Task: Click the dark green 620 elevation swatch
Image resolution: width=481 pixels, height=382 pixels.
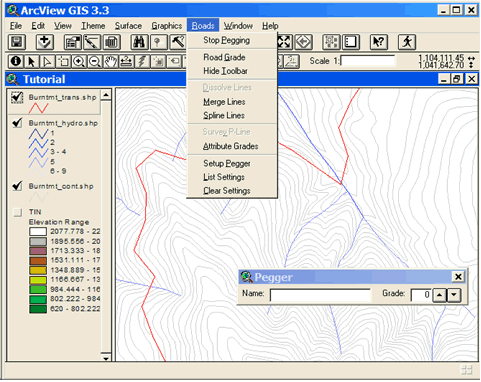Action: point(38,309)
